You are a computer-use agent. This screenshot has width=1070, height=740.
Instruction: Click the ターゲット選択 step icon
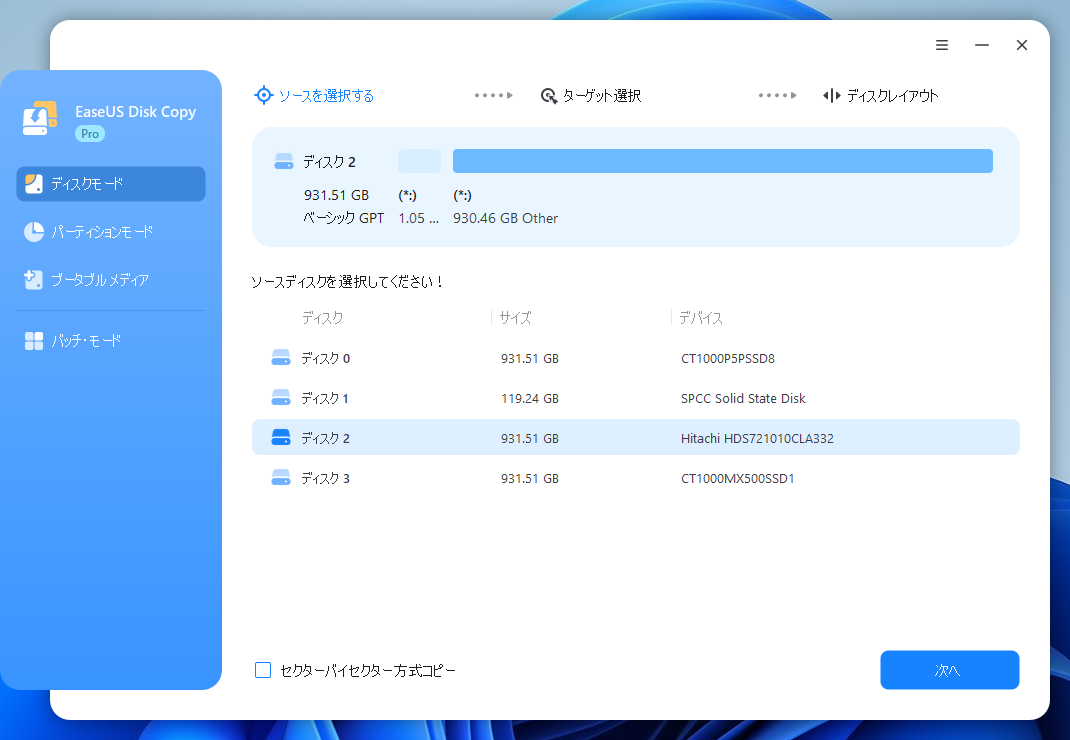tap(548, 96)
